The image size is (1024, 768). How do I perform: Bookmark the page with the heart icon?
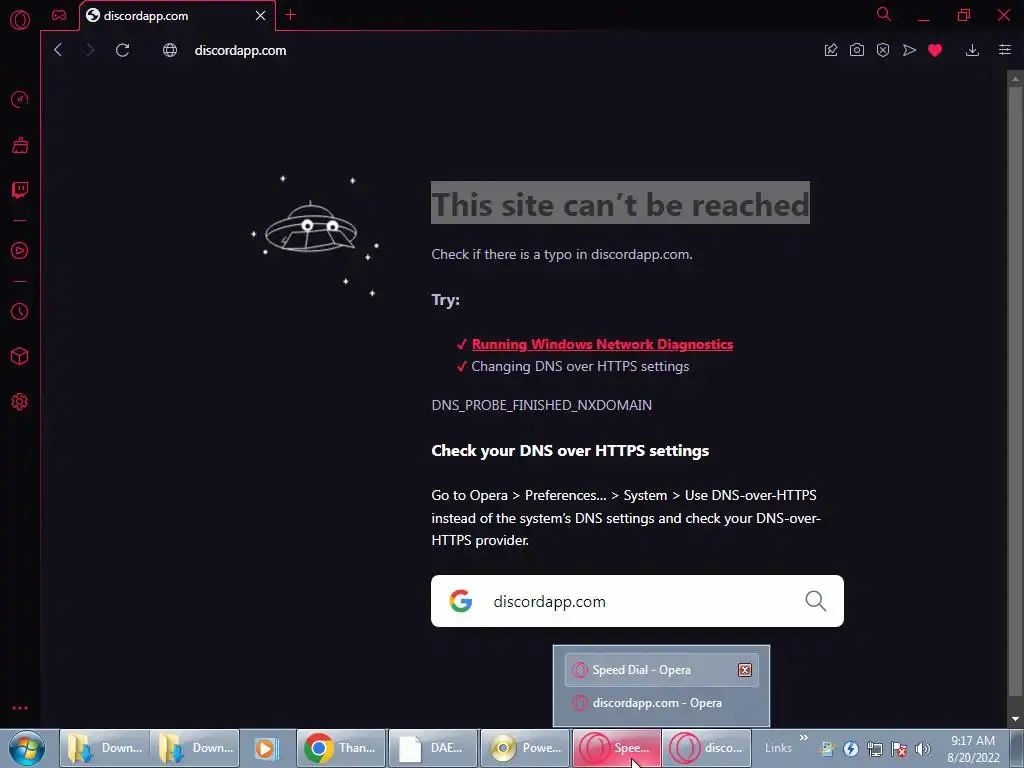(x=935, y=50)
